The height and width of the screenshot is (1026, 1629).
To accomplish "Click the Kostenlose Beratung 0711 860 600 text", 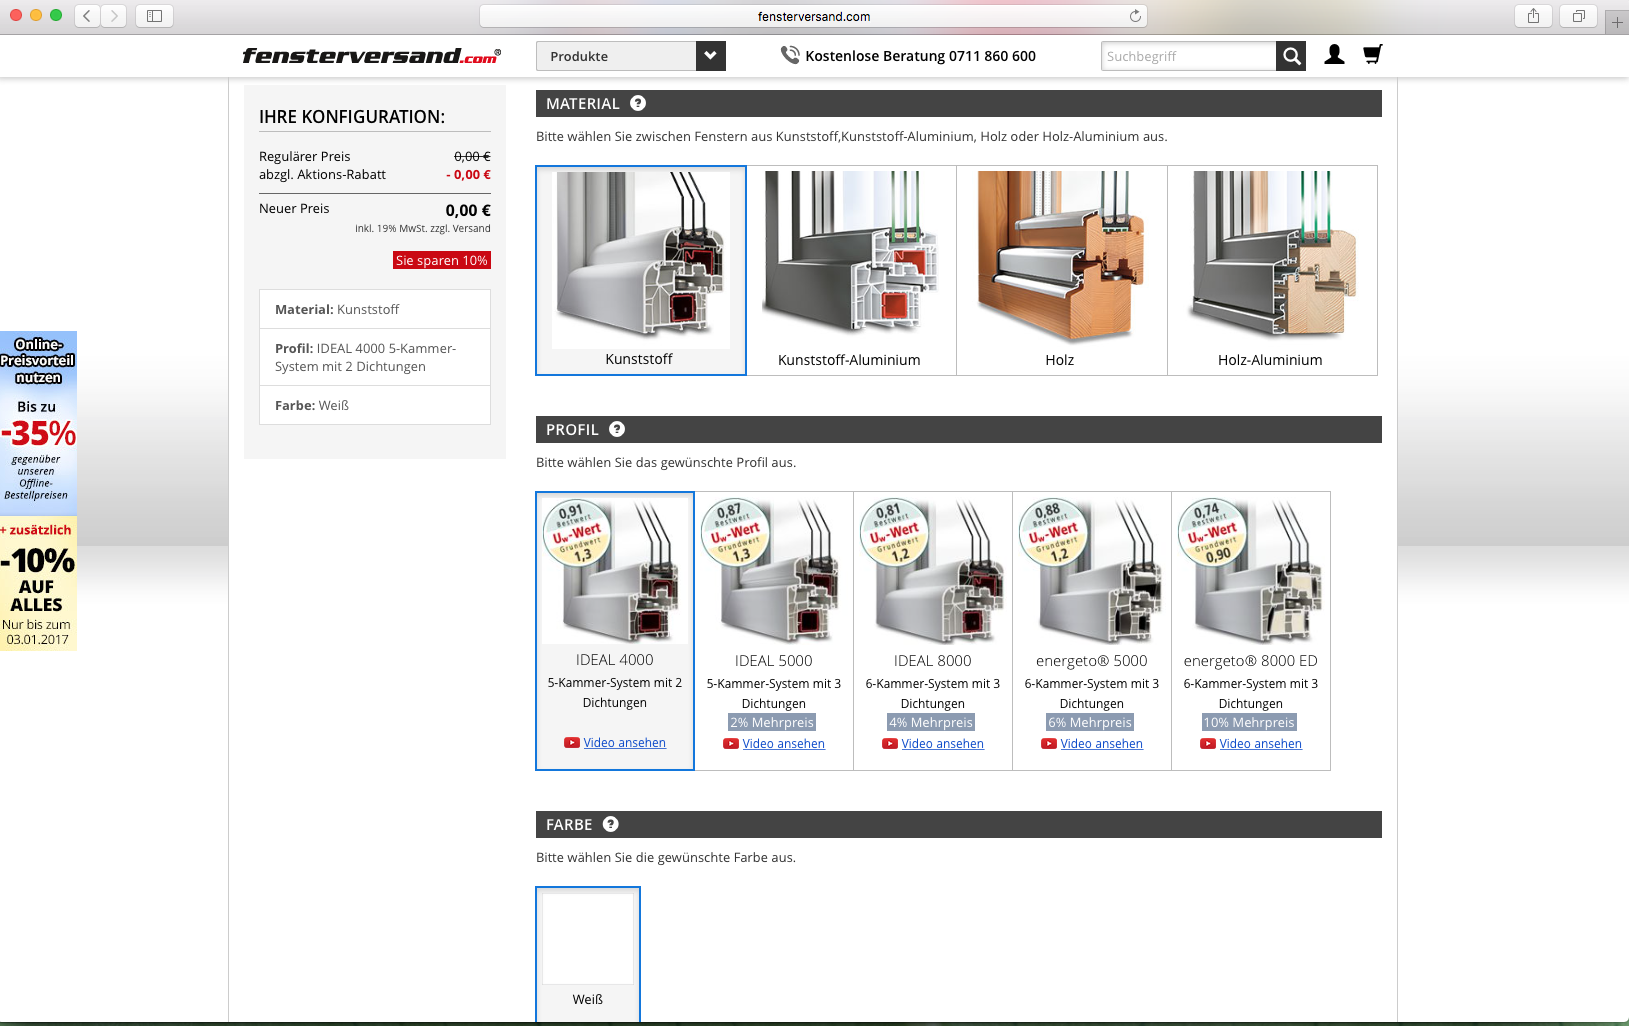I will click(x=920, y=56).
